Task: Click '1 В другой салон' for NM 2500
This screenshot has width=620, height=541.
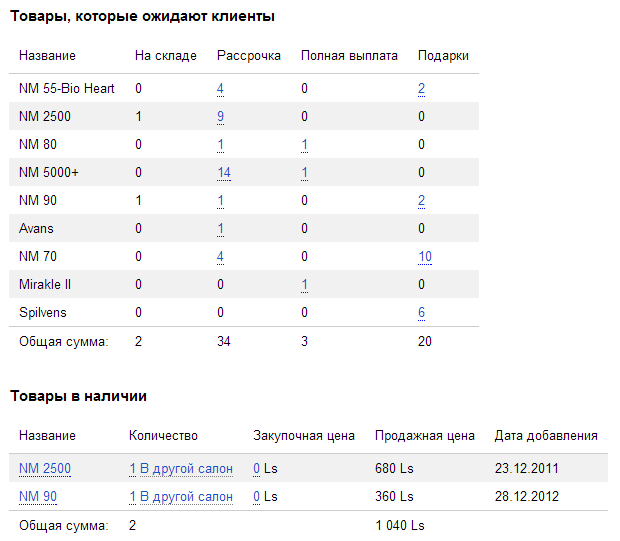Action: (181, 468)
